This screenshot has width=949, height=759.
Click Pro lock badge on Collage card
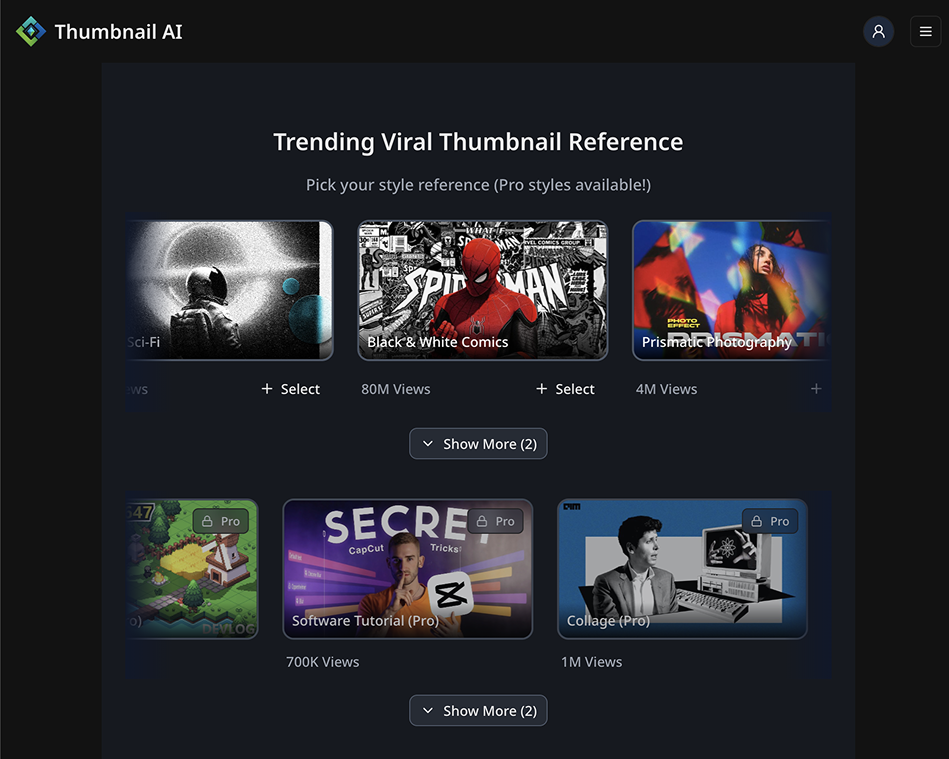[x=770, y=521]
